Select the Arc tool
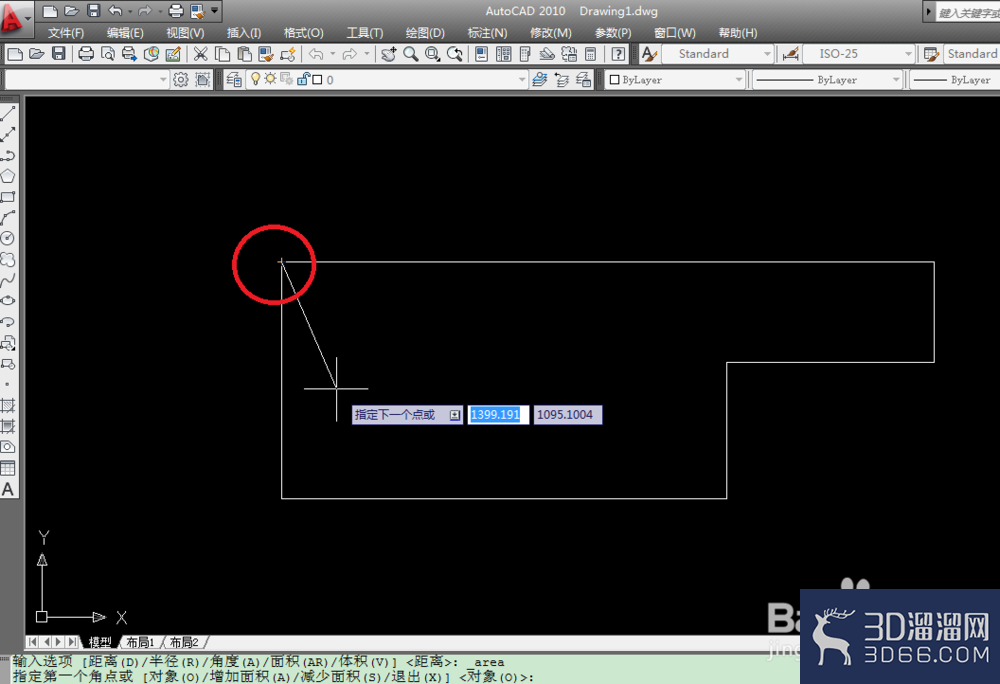This screenshot has height=684, width=1000. point(8,218)
